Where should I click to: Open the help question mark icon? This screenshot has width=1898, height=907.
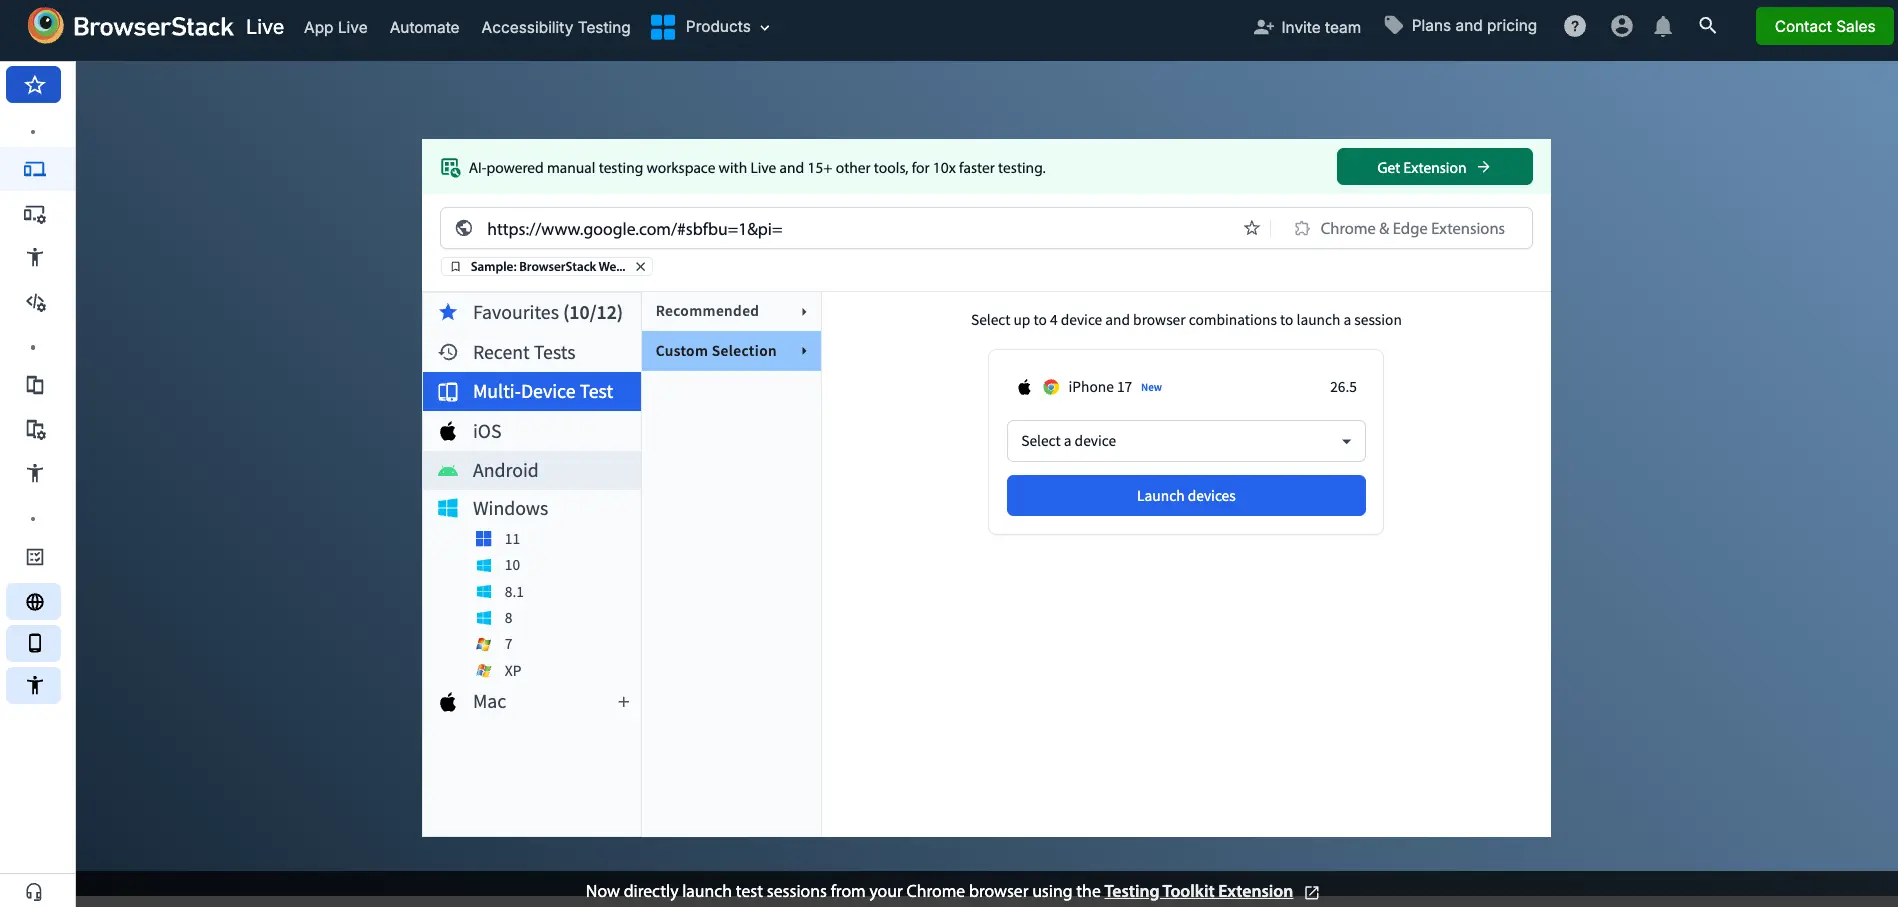[1575, 27]
